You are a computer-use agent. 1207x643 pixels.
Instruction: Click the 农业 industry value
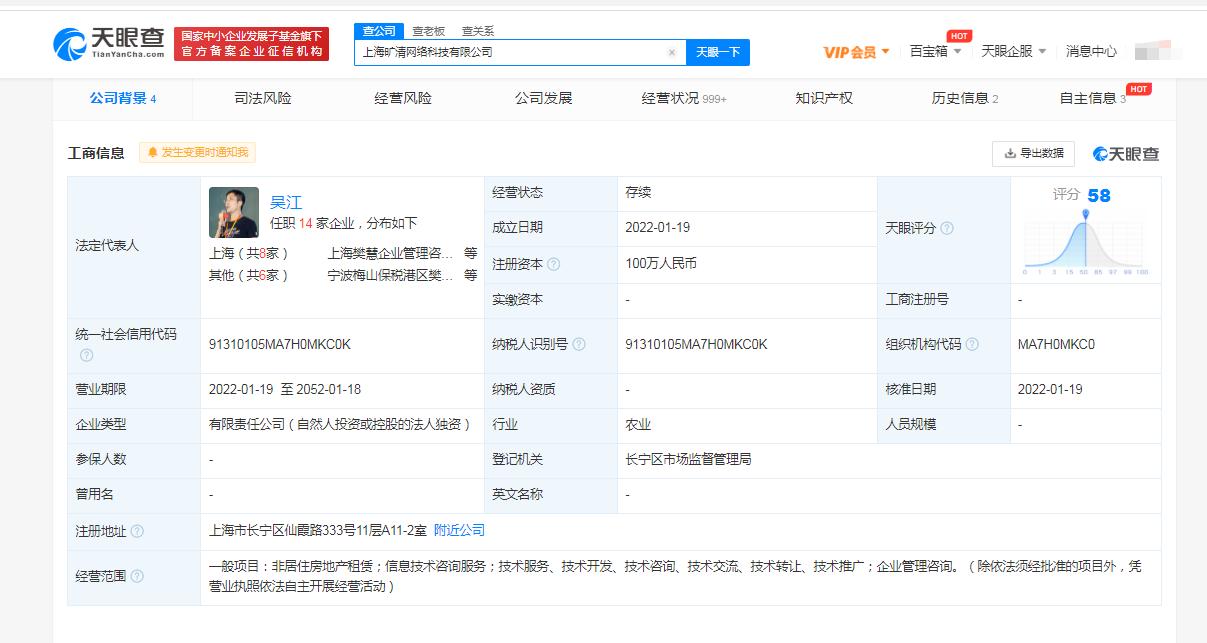pyautogui.click(x=638, y=424)
